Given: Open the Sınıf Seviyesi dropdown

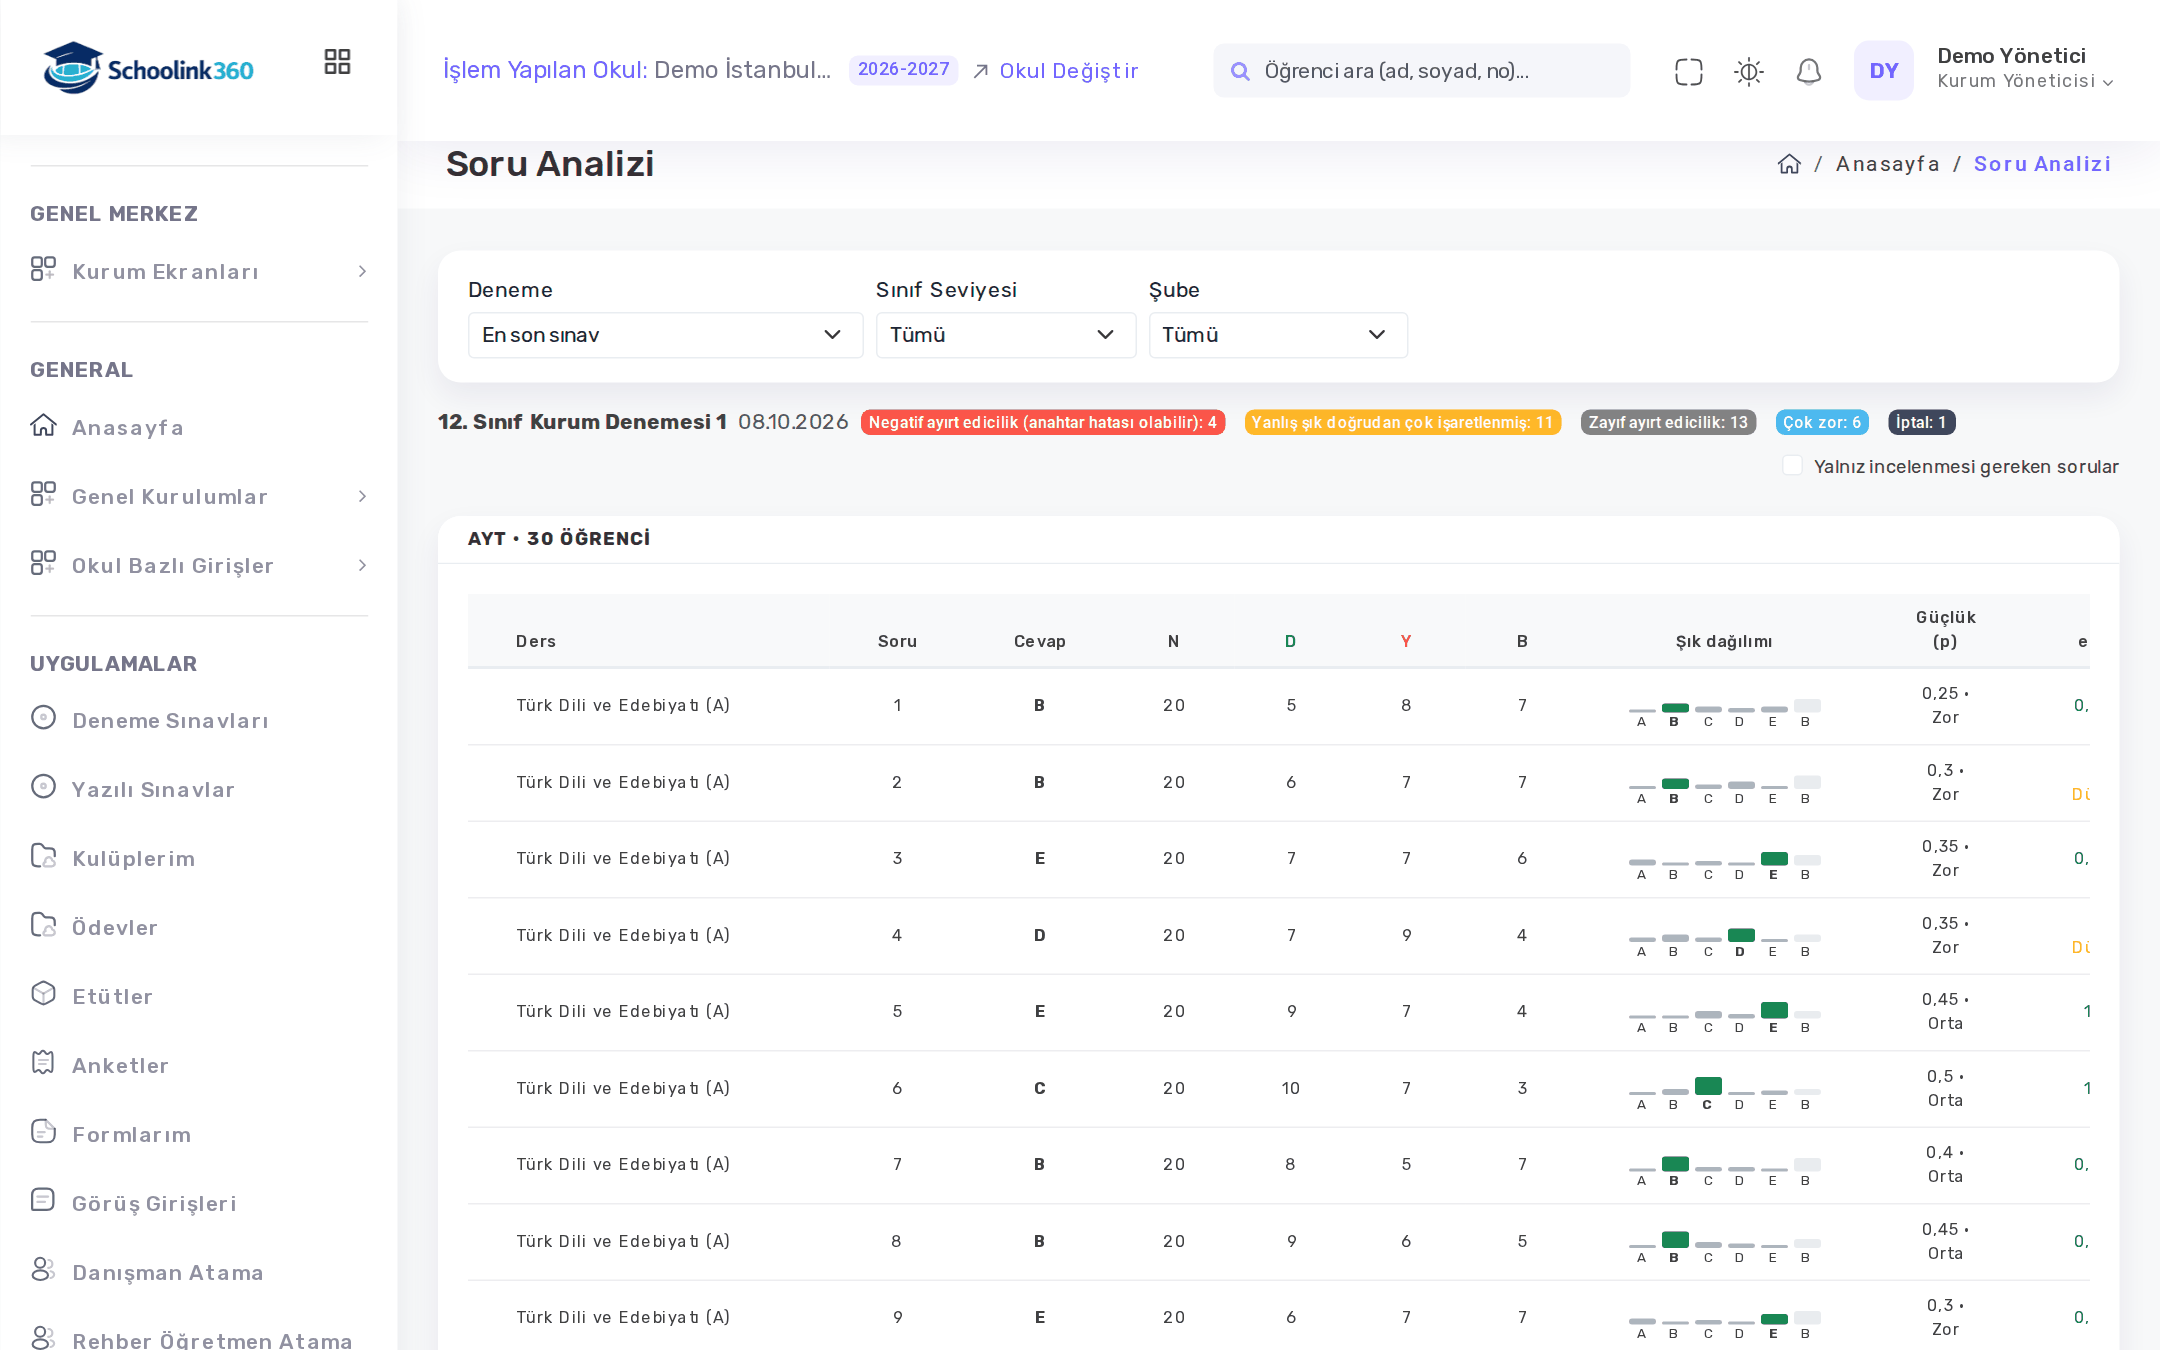Looking at the screenshot, I should (1005, 335).
